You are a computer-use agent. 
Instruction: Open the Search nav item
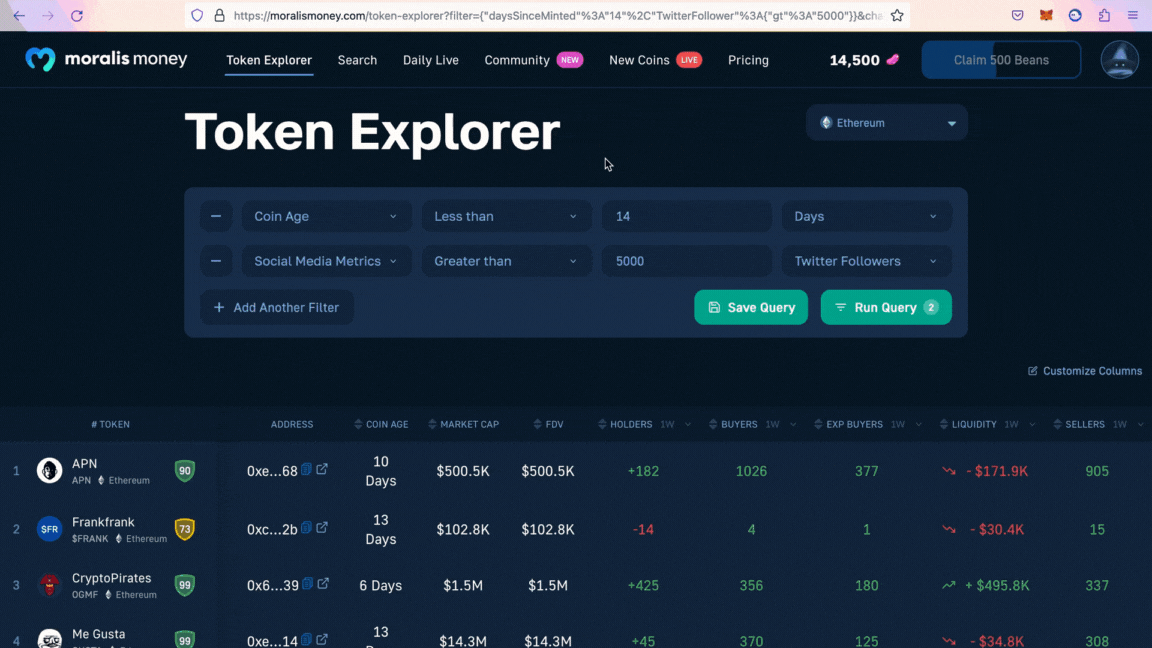click(x=357, y=60)
